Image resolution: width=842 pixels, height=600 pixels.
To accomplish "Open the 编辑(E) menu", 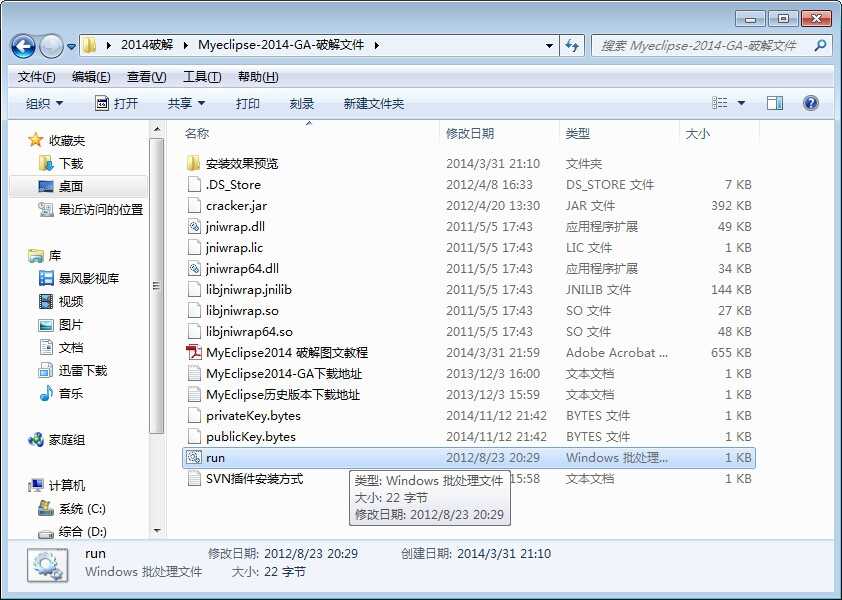I will tap(91, 77).
